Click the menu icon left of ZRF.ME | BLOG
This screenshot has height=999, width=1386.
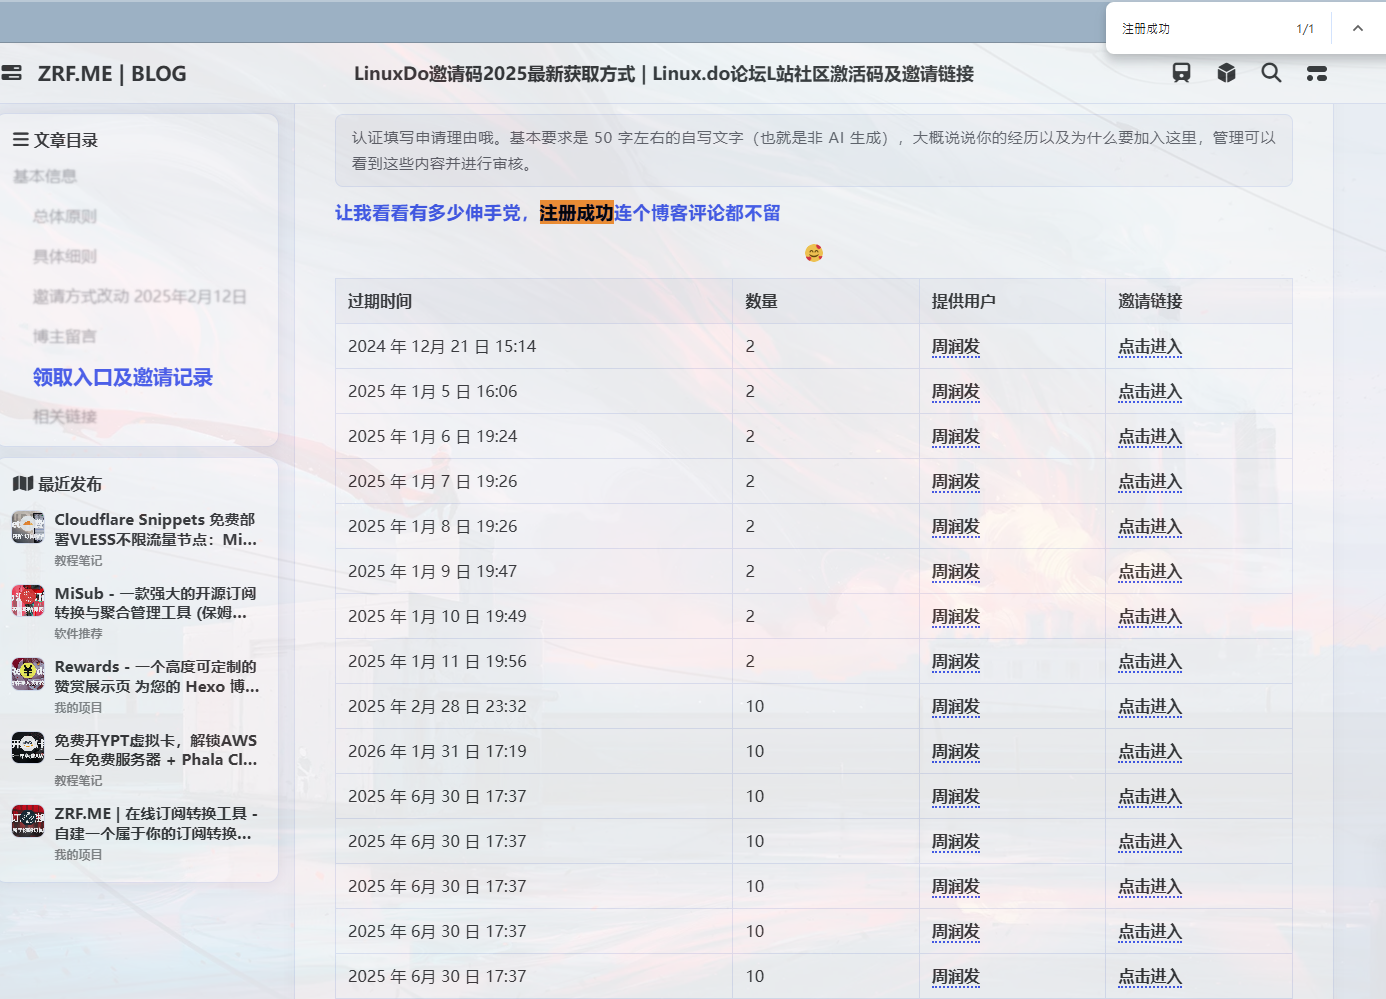pos(11,73)
